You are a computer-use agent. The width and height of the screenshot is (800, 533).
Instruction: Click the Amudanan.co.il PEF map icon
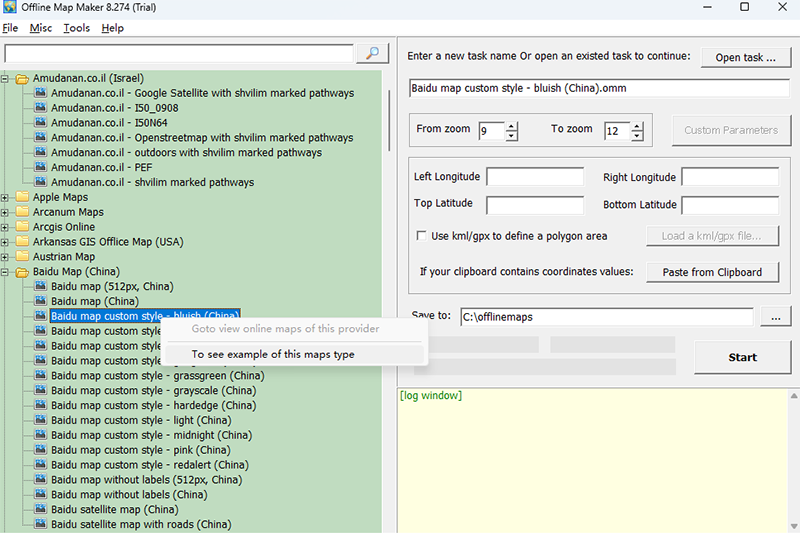click(40, 167)
